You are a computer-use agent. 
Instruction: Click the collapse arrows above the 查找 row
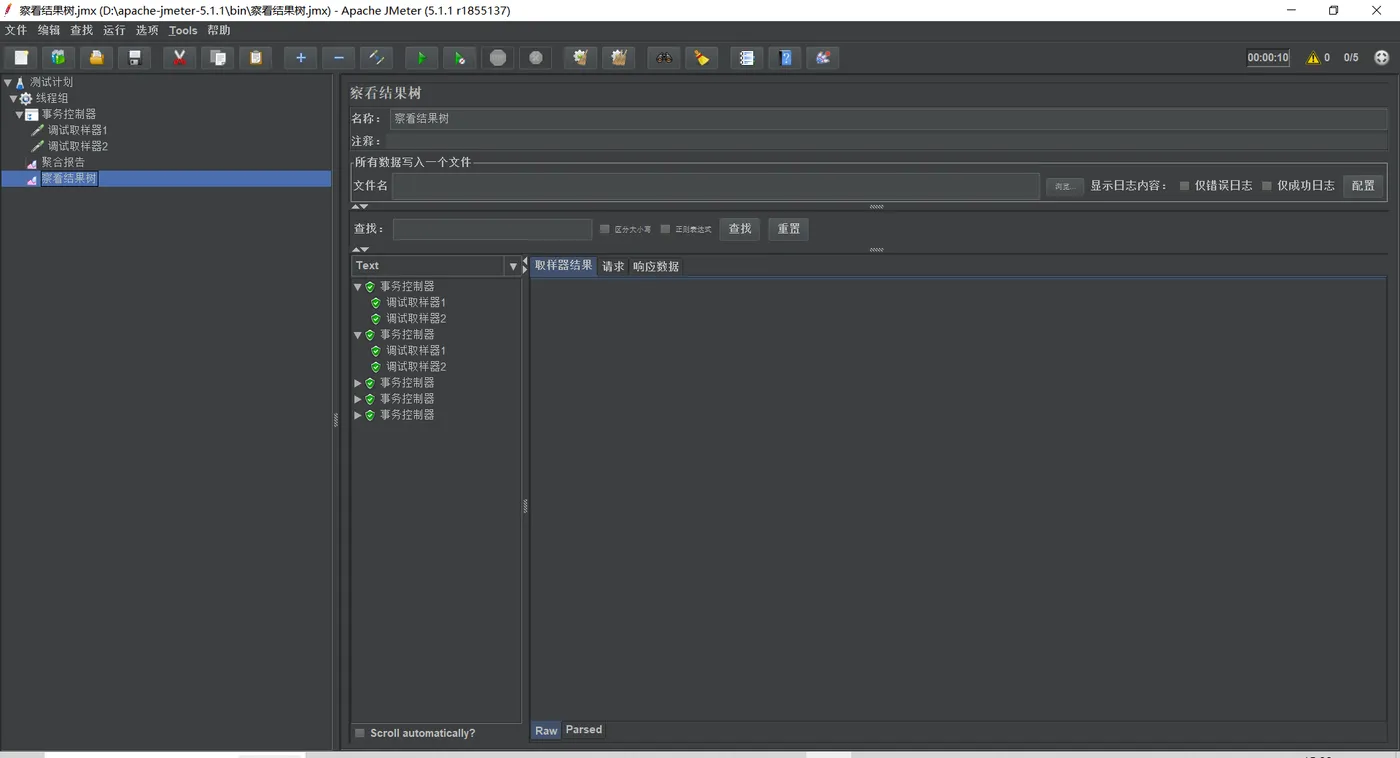(361, 207)
